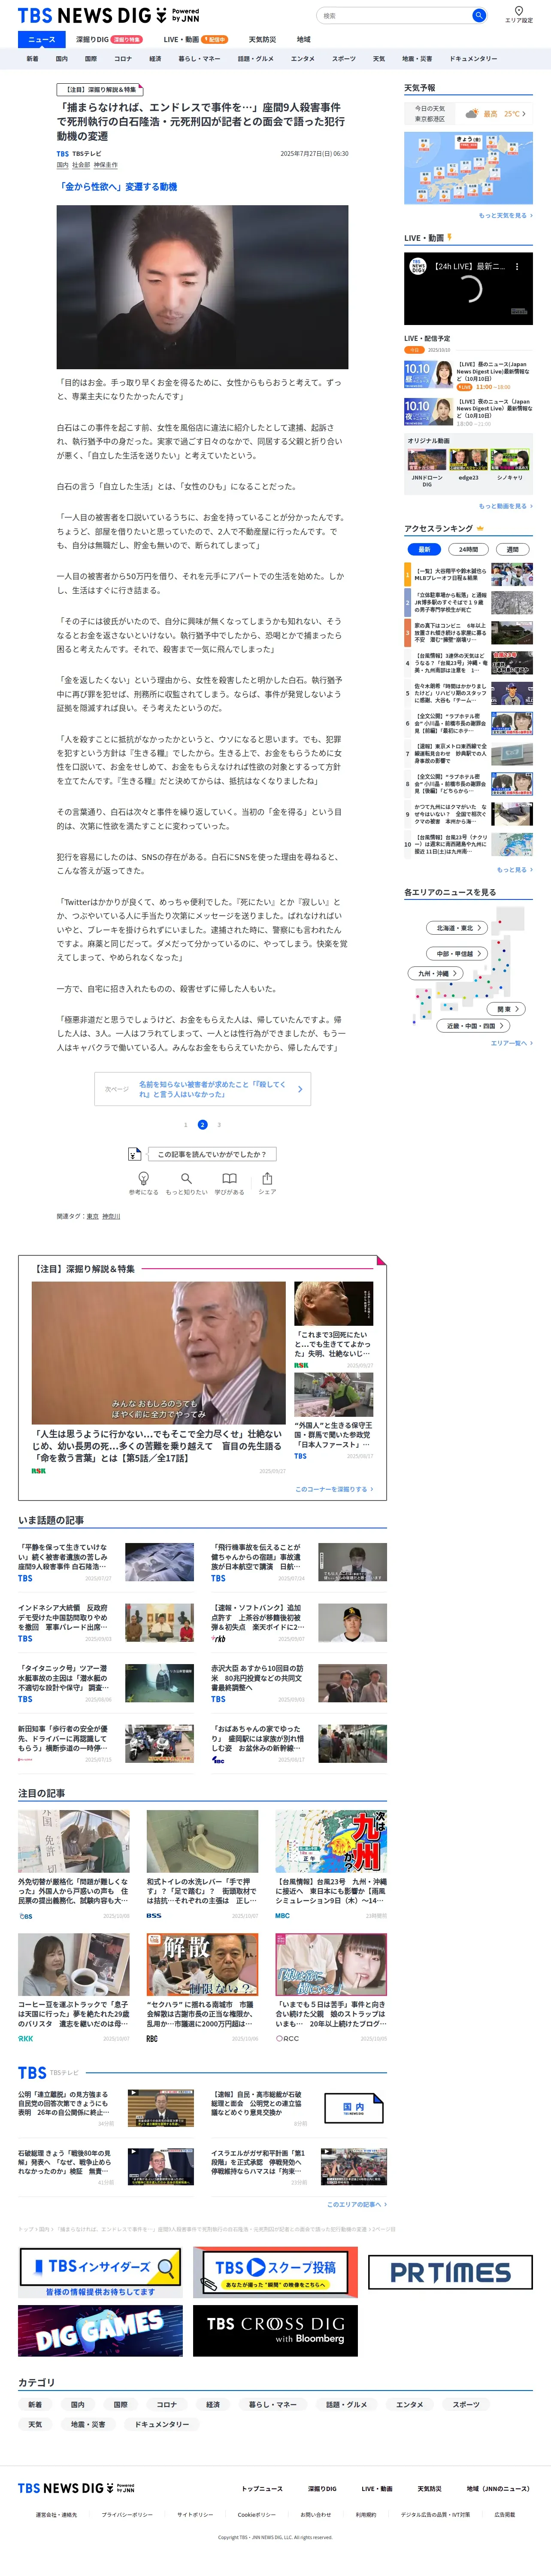Click the 国内 badge thumbnail in TBS section
551x2576 pixels.
(353, 2107)
